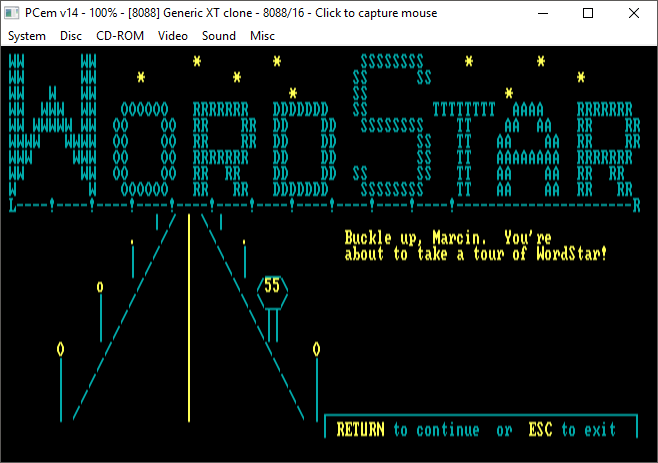Open the Sound menu
This screenshot has width=658, height=463.
tap(219, 36)
